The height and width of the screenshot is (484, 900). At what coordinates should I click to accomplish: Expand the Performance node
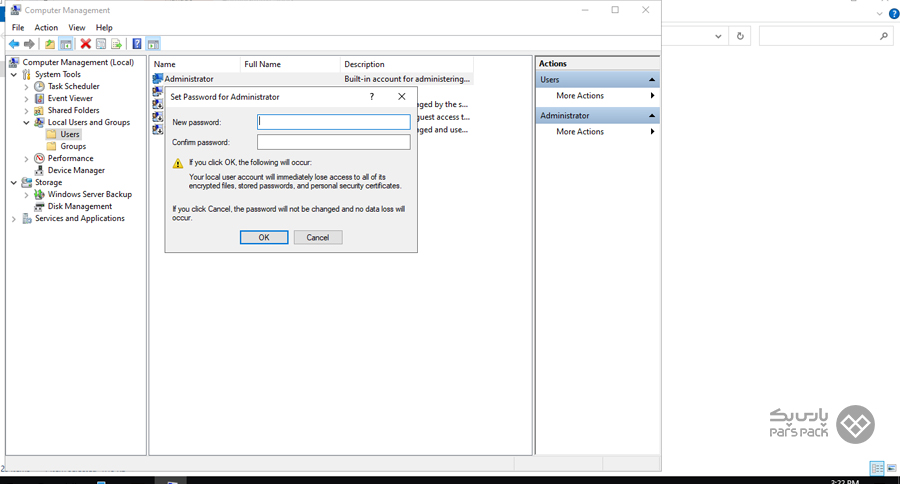pos(26,159)
